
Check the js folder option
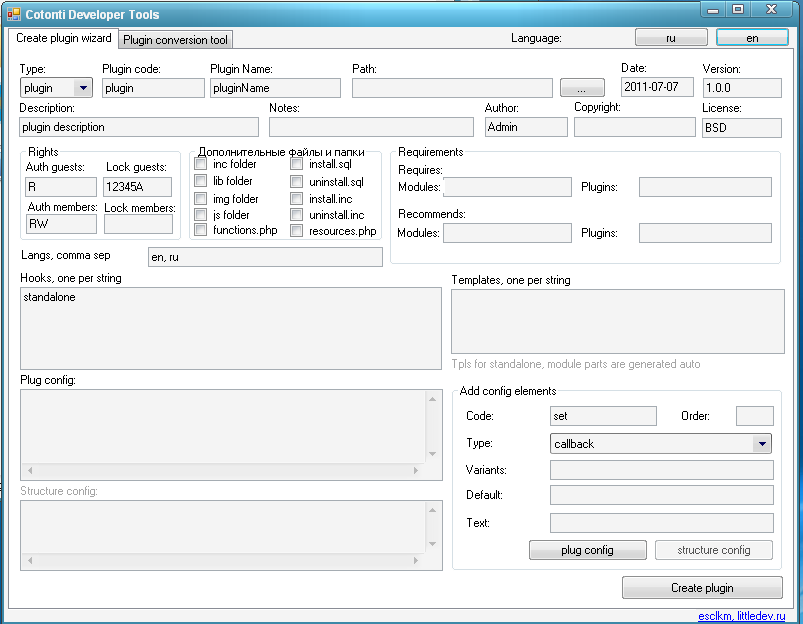(x=201, y=215)
